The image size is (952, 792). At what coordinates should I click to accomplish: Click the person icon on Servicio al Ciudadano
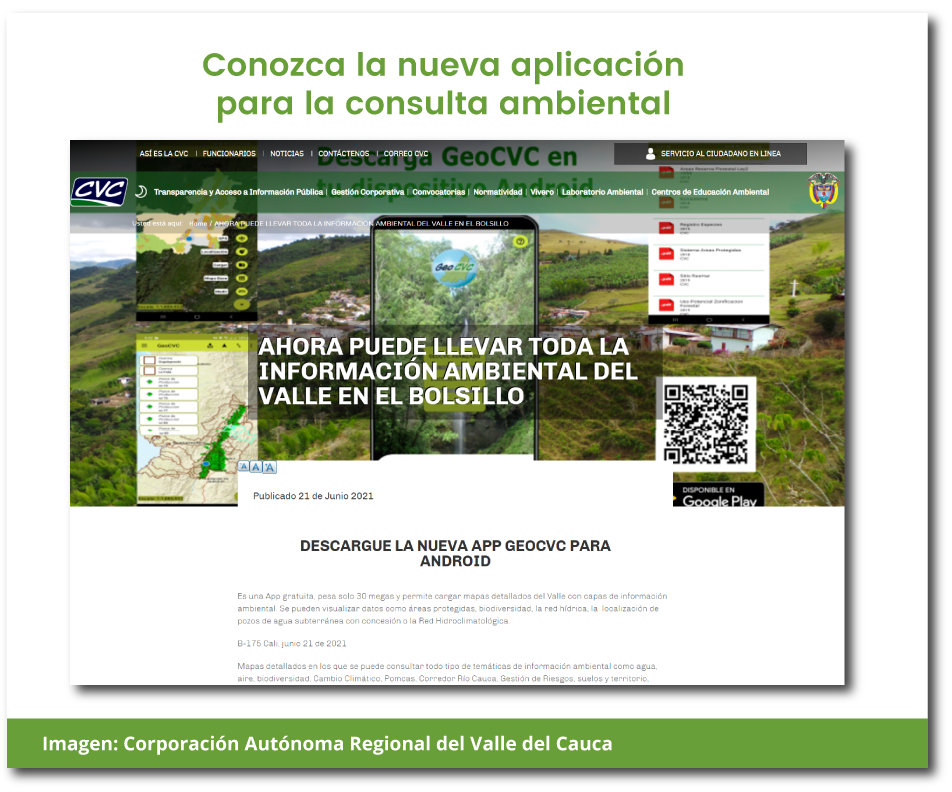[x=648, y=153]
